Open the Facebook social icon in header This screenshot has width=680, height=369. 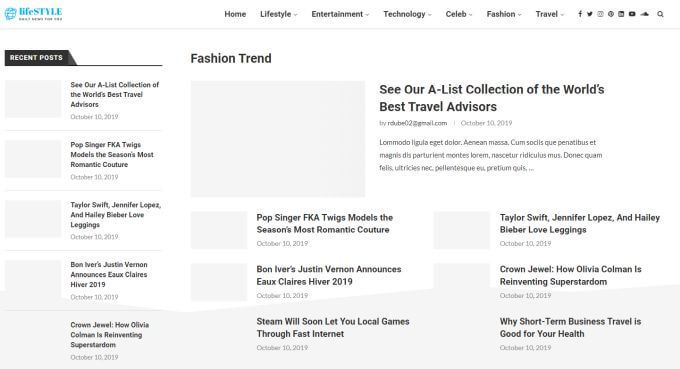580,14
